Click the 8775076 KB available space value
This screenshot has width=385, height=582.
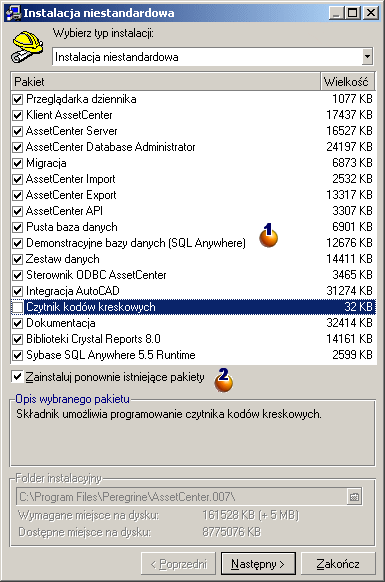(232, 532)
